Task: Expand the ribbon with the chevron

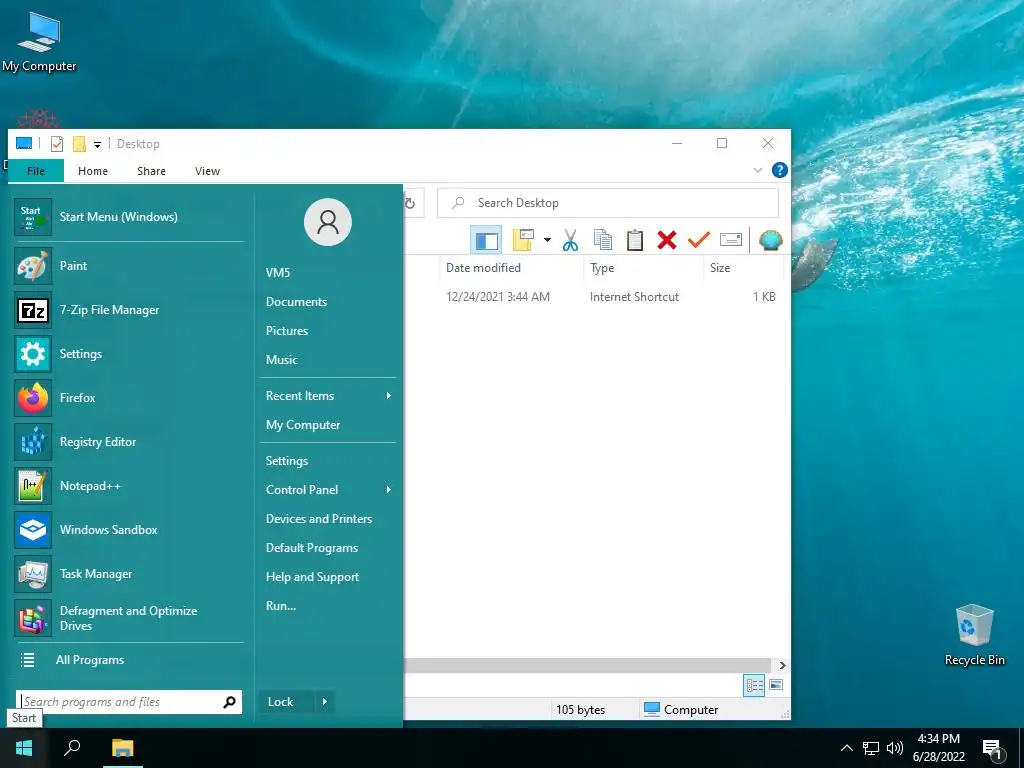Action: click(758, 170)
